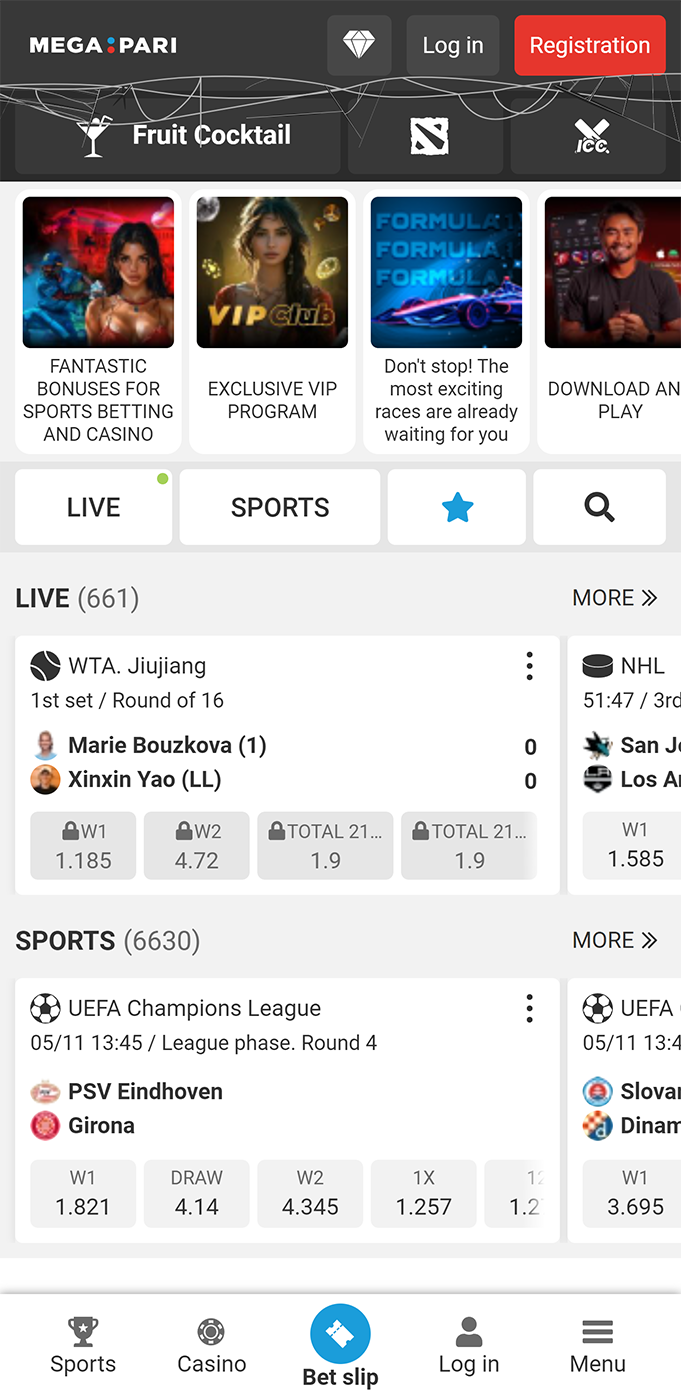
Task: Open the ICC cricket shortcut
Action: (591, 136)
